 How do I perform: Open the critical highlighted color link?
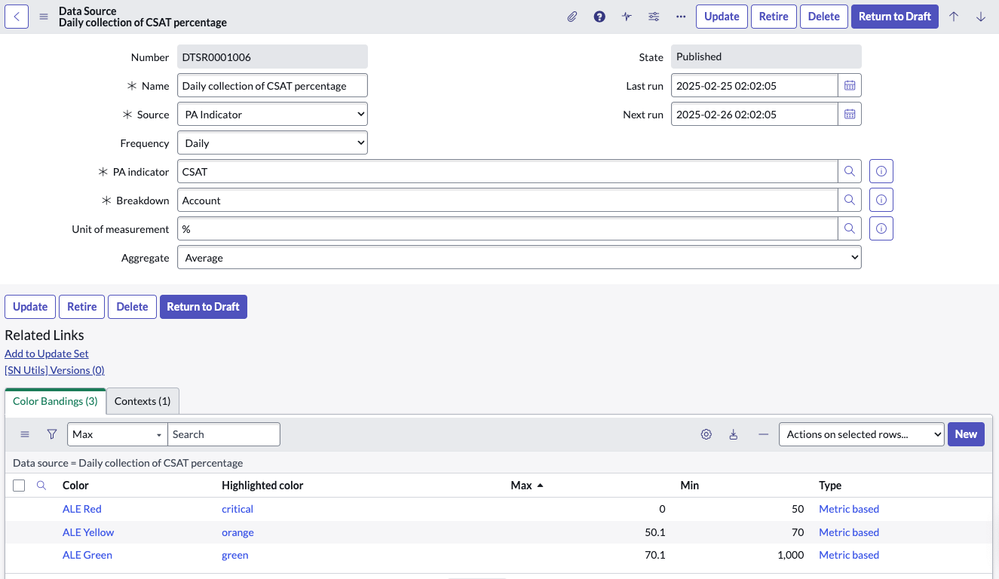tap(237, 509)
